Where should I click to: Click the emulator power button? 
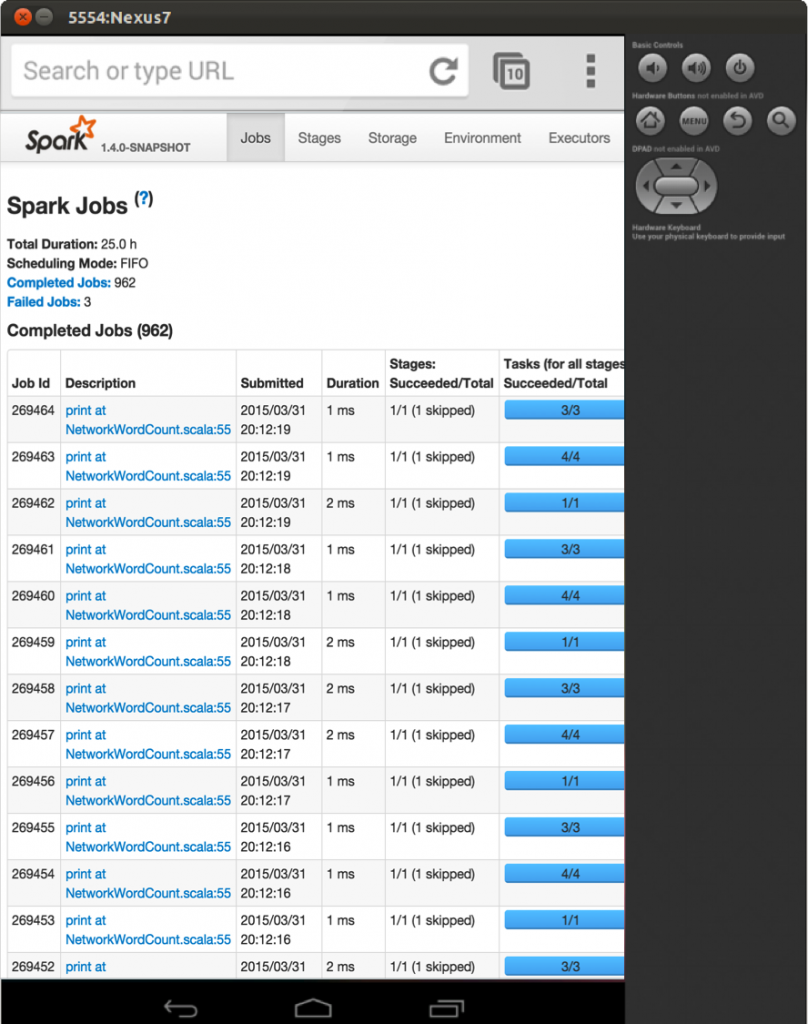click(739, 68)
